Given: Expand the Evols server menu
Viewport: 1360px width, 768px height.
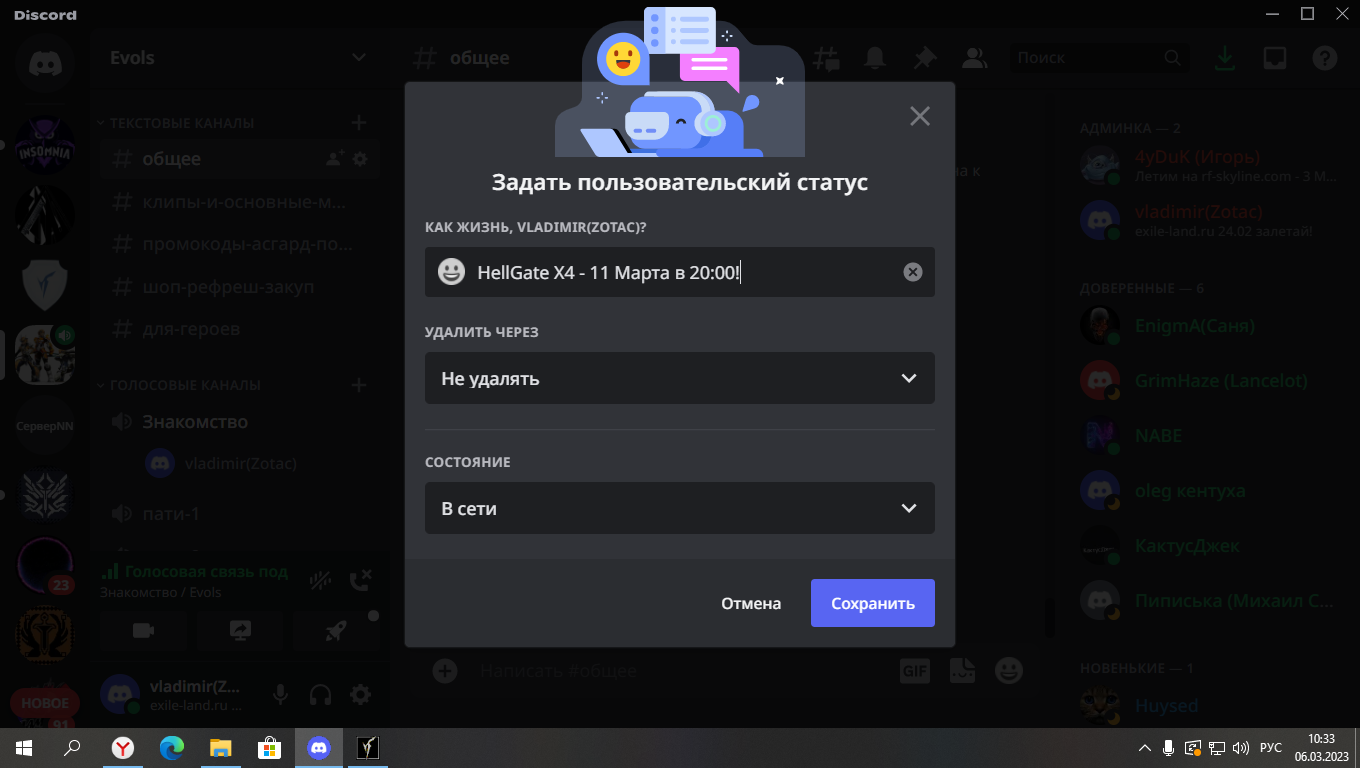Looking at the screenshot, I should 238,57.
